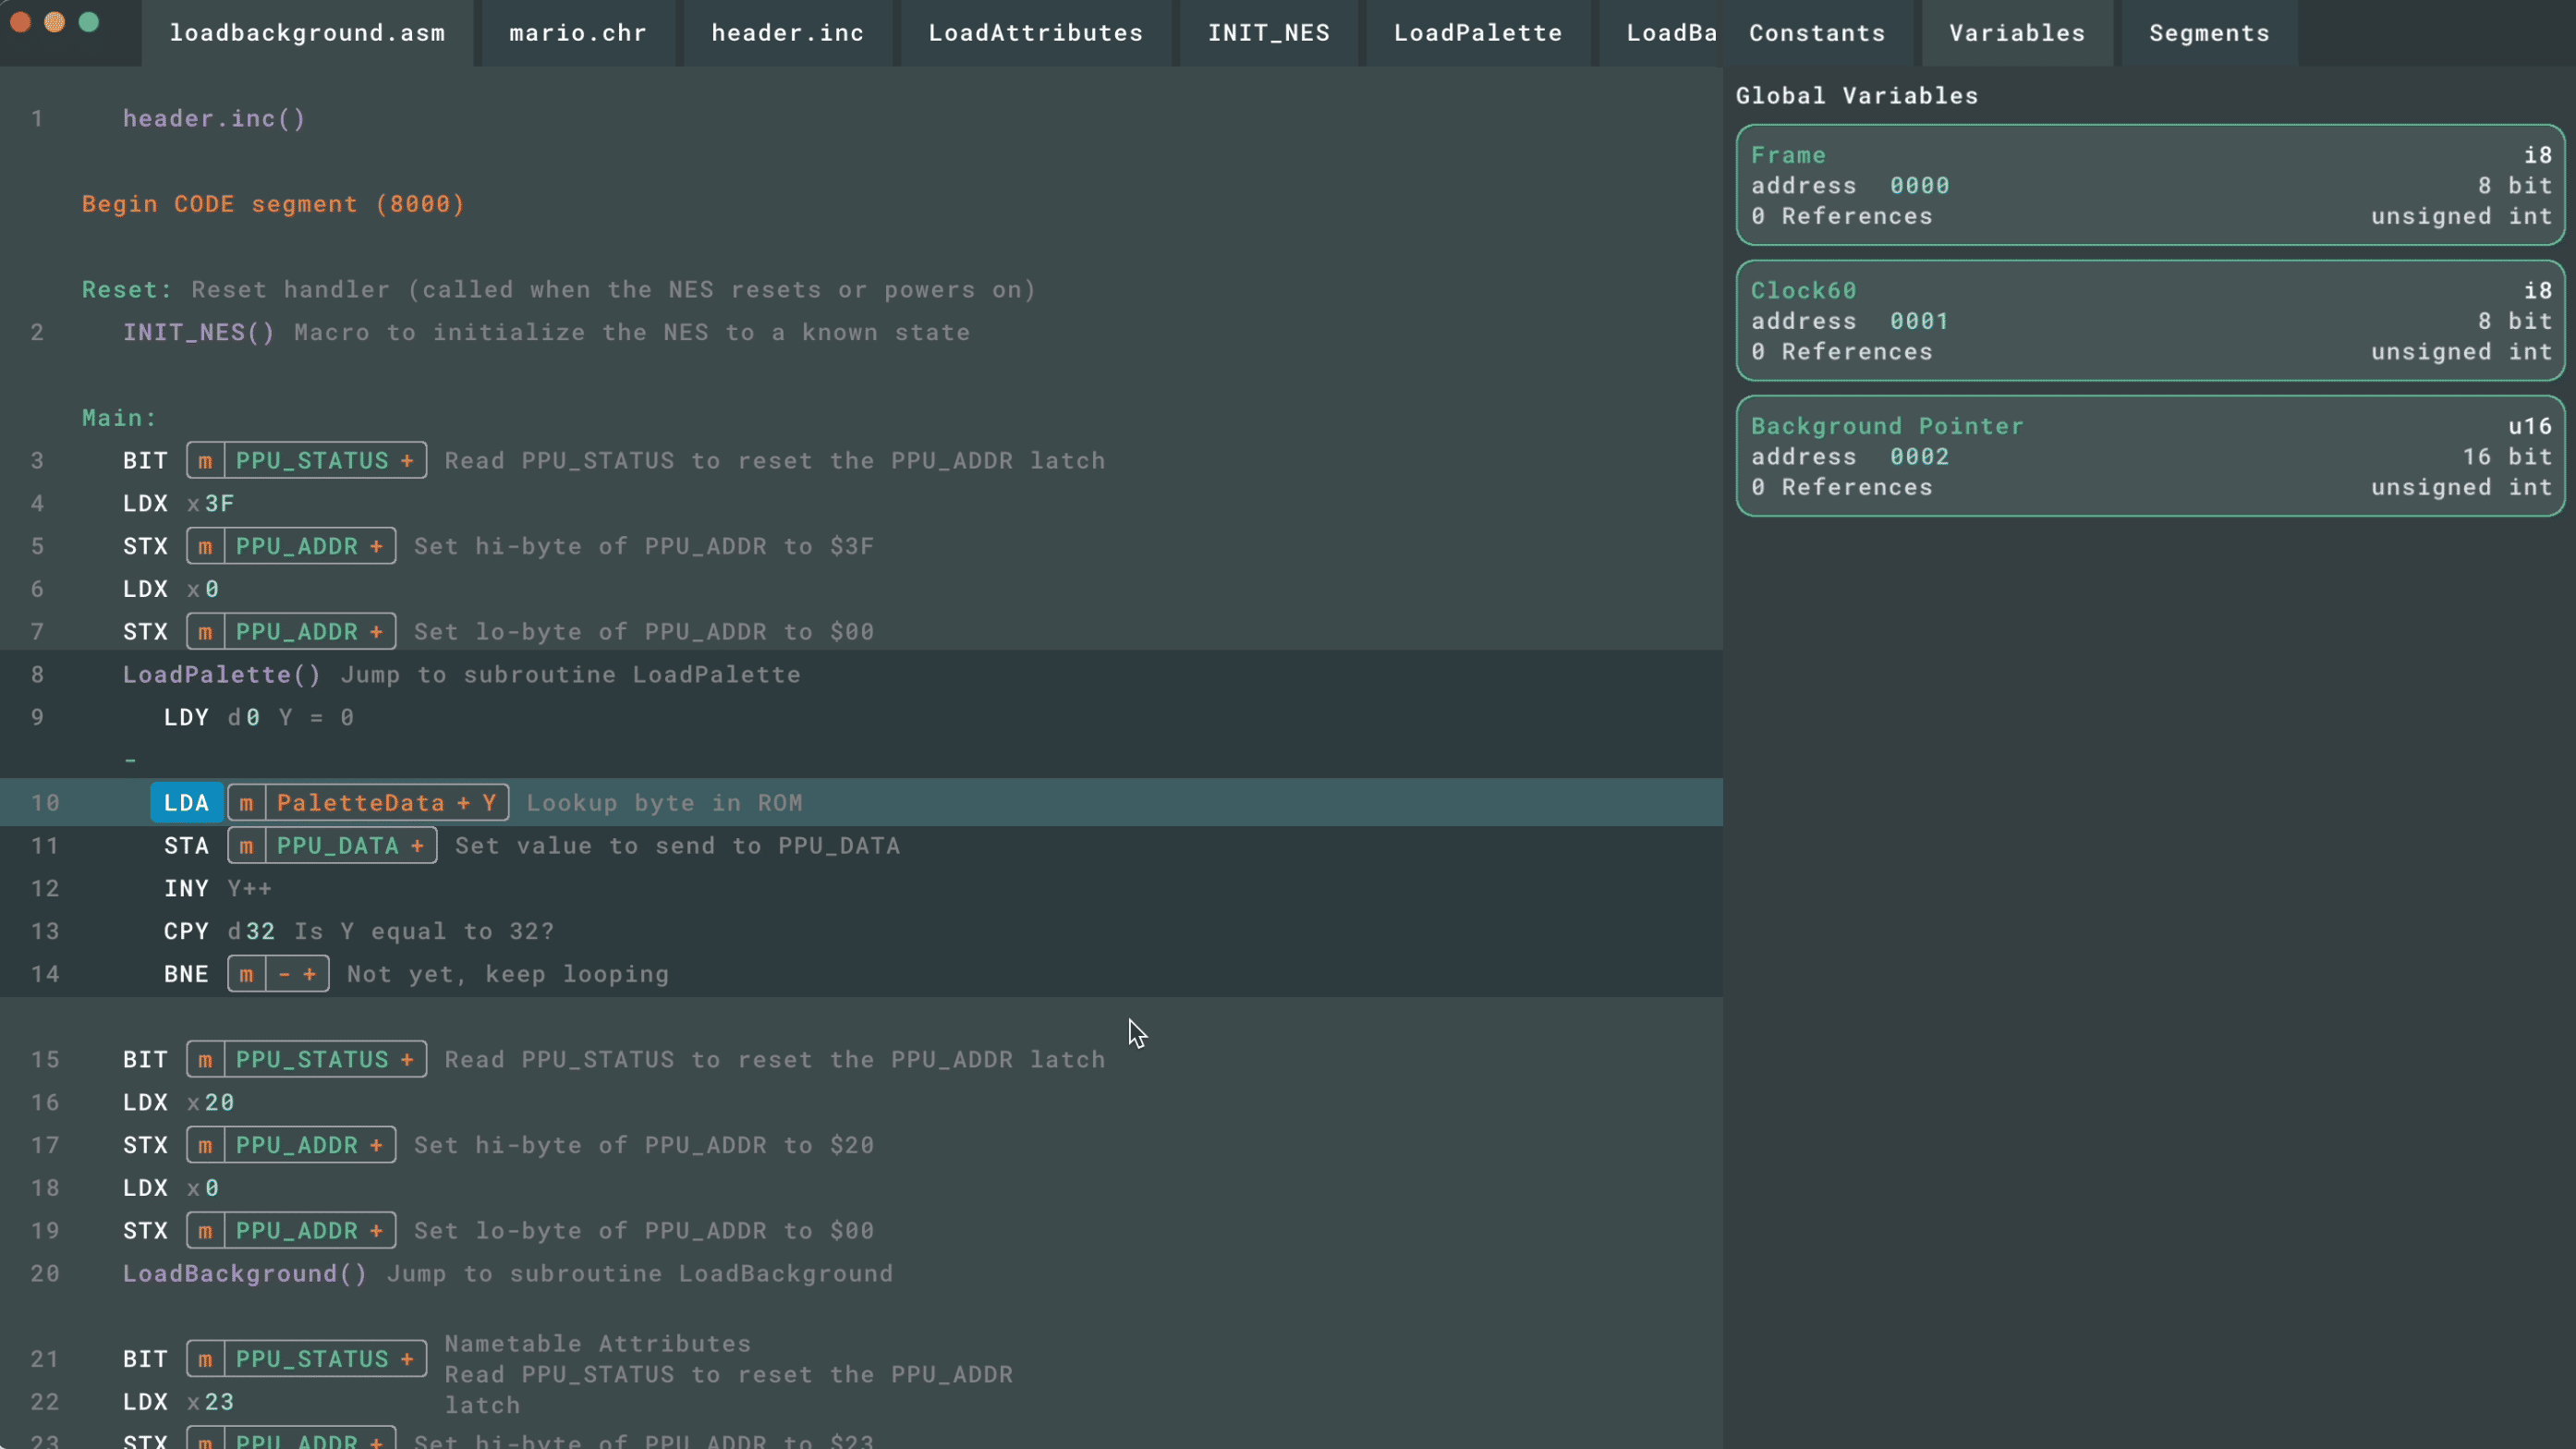
Task: Click the loadbackground.asm file tab
Action: point(308,31)
